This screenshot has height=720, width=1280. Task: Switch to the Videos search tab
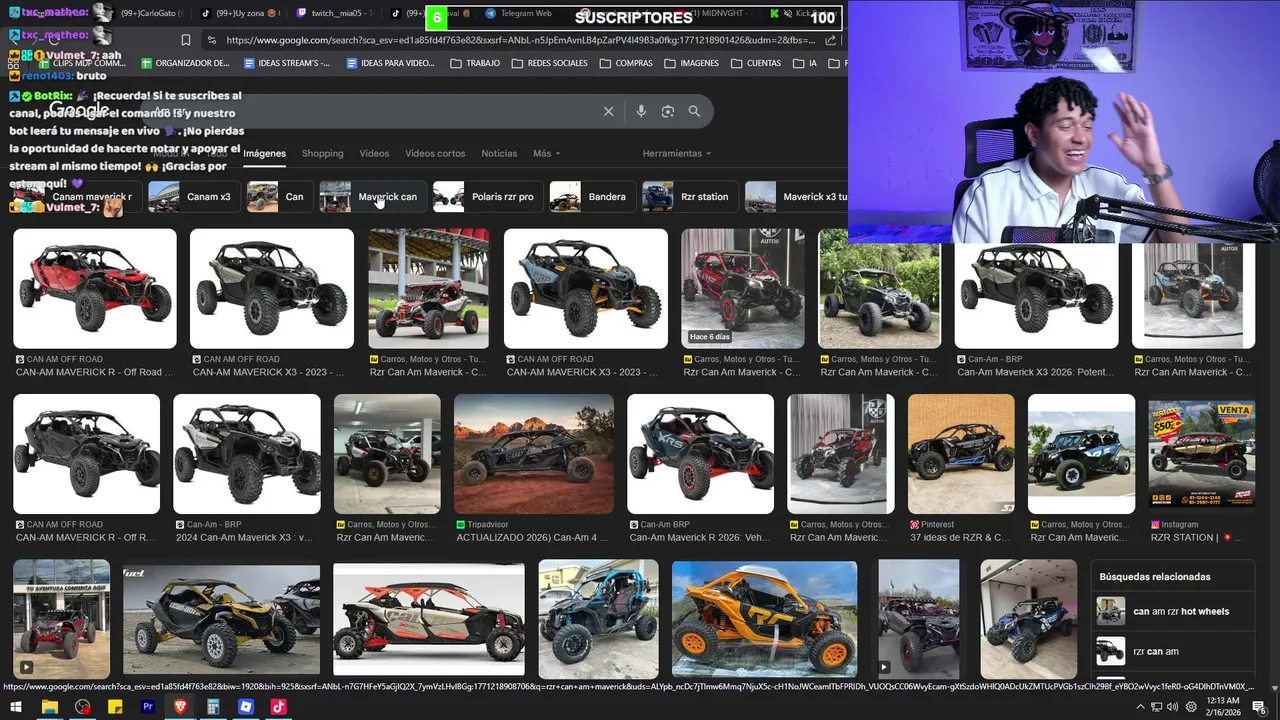click(374, 153)
